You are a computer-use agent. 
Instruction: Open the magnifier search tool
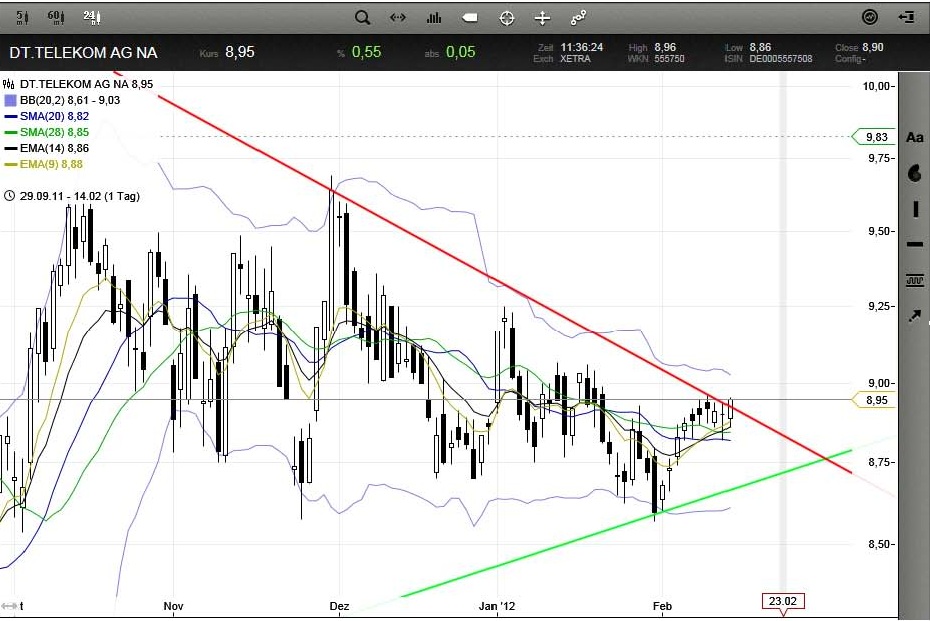click(x=362, y=18)
